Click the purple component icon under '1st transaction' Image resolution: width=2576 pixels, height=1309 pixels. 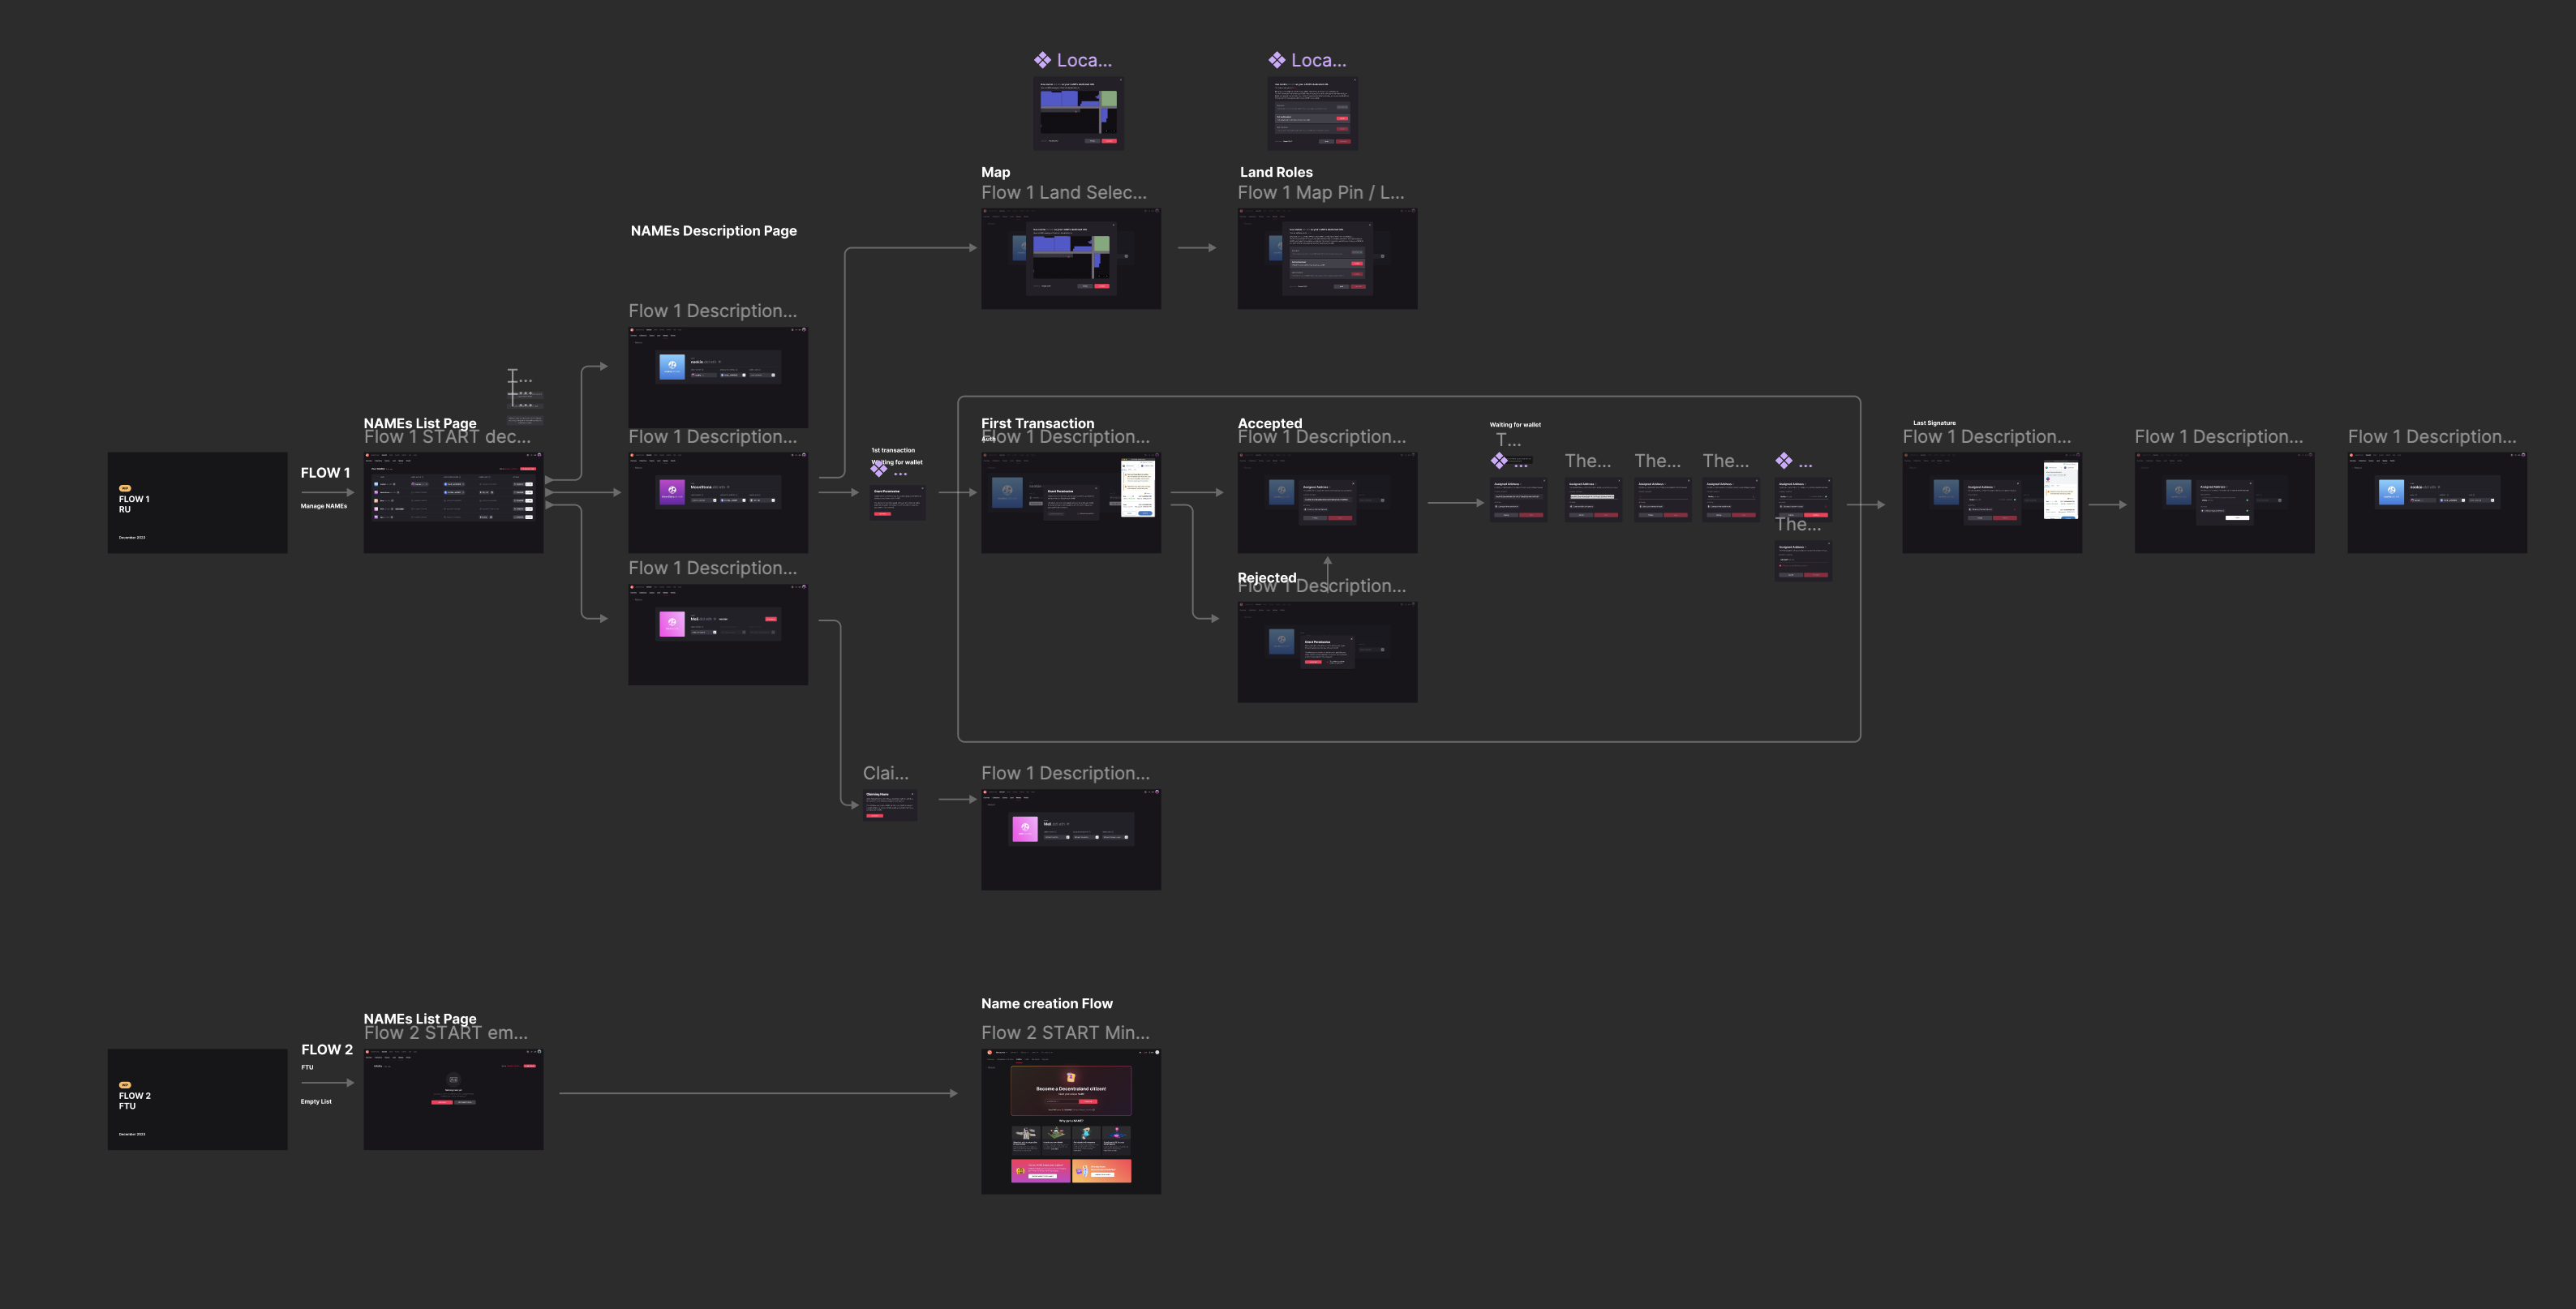click(x=878, y=468)
